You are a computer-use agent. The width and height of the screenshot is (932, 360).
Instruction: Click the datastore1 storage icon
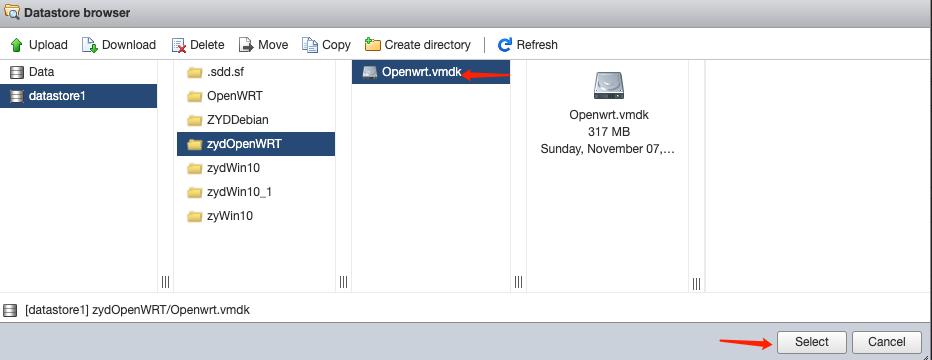(17, 96)
